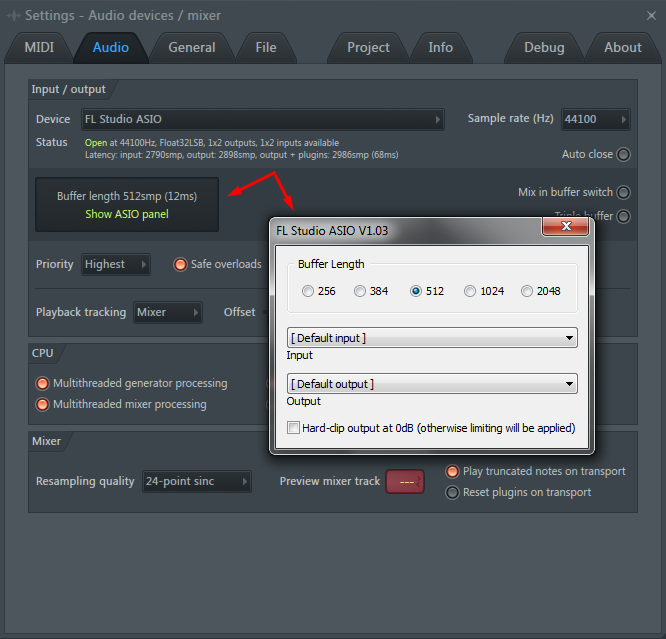The height and width of the screenshot is (639, 666).
Task: Toggle Reset plugins on transport
Action: tap(452, 492)
